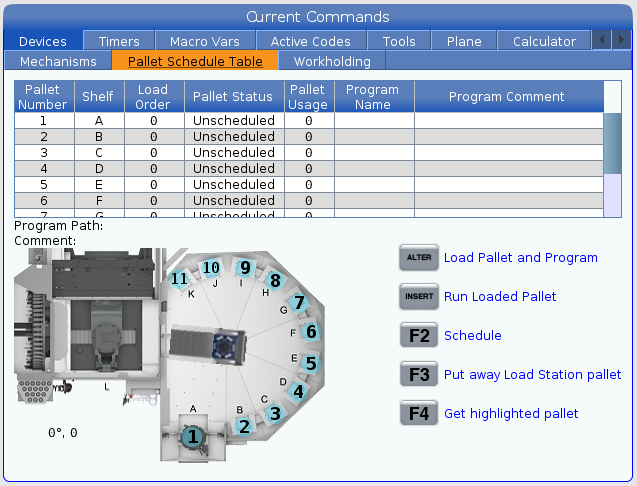Select pallet 11 on shelf K
The height and width of the screenshot is (486, 637).
click(x=180, y=279)
